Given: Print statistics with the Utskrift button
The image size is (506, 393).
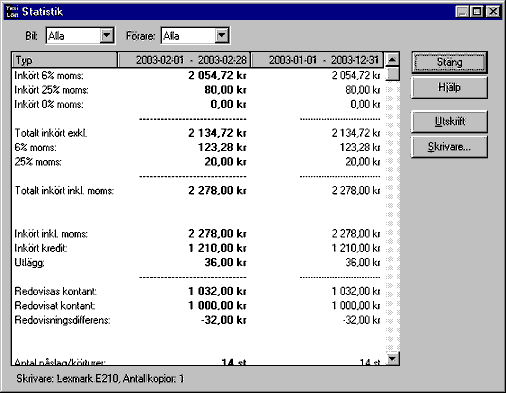Looking at the screenshot, I should 449,121.
